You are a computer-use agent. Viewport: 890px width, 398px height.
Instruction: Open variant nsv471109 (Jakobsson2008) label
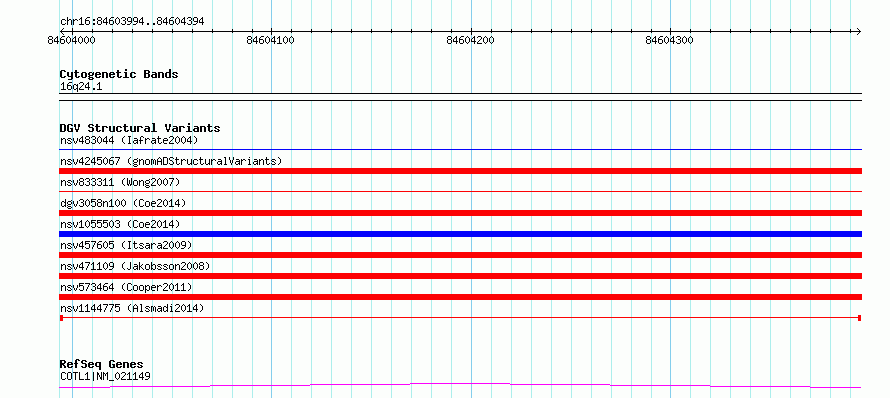[135, 266]
